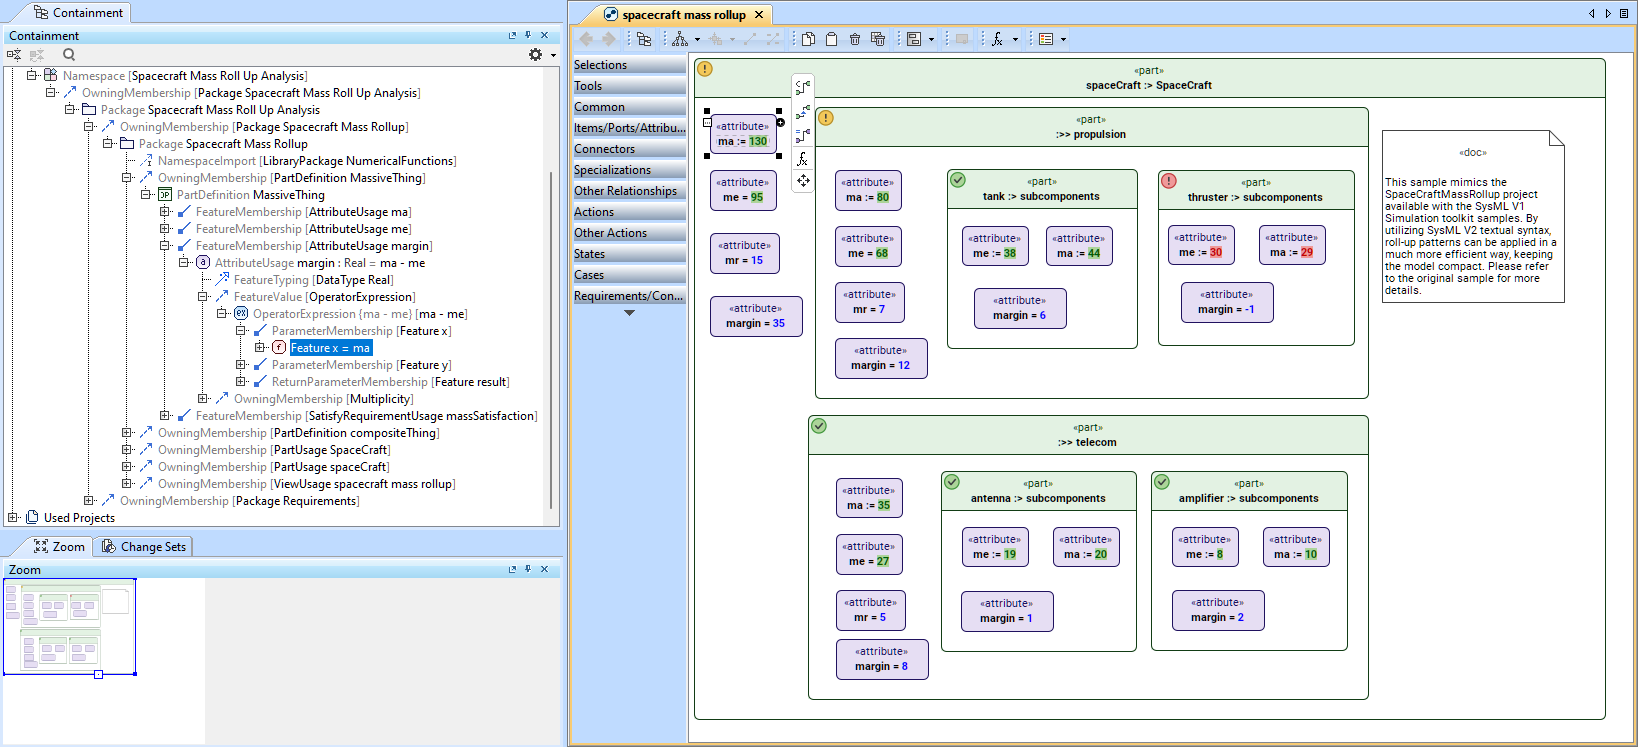Click the copy icon in diagram toolbar
1638x747 pixels.
808,39
